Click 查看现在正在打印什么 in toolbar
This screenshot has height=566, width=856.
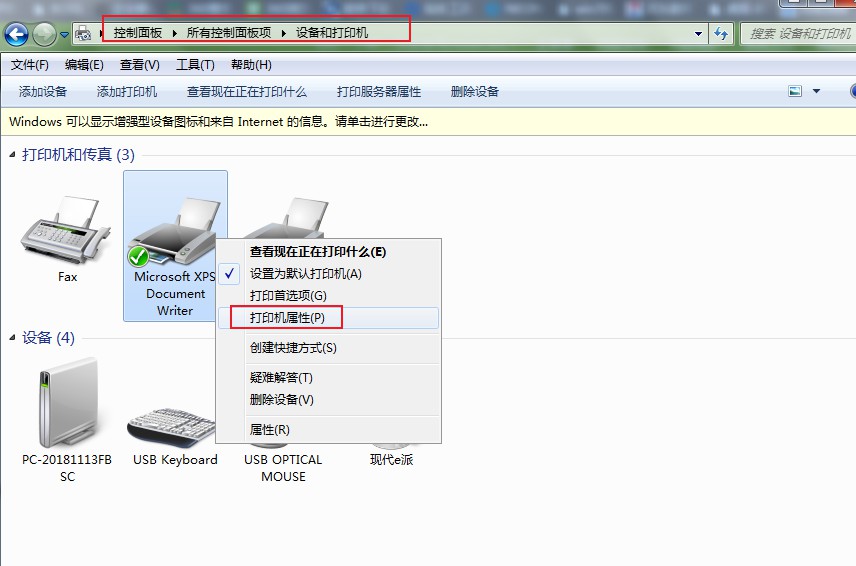click(247, 92)
